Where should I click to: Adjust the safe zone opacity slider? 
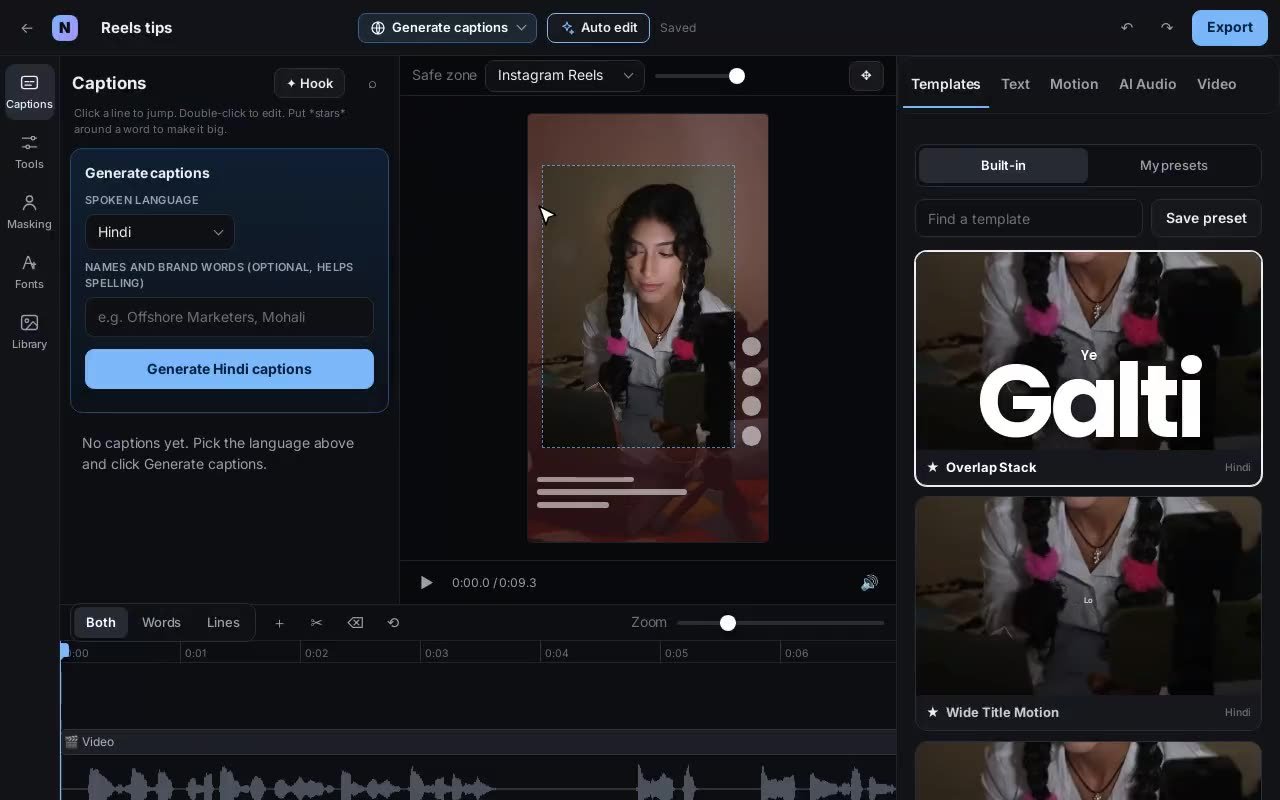[x=700, y=76]
